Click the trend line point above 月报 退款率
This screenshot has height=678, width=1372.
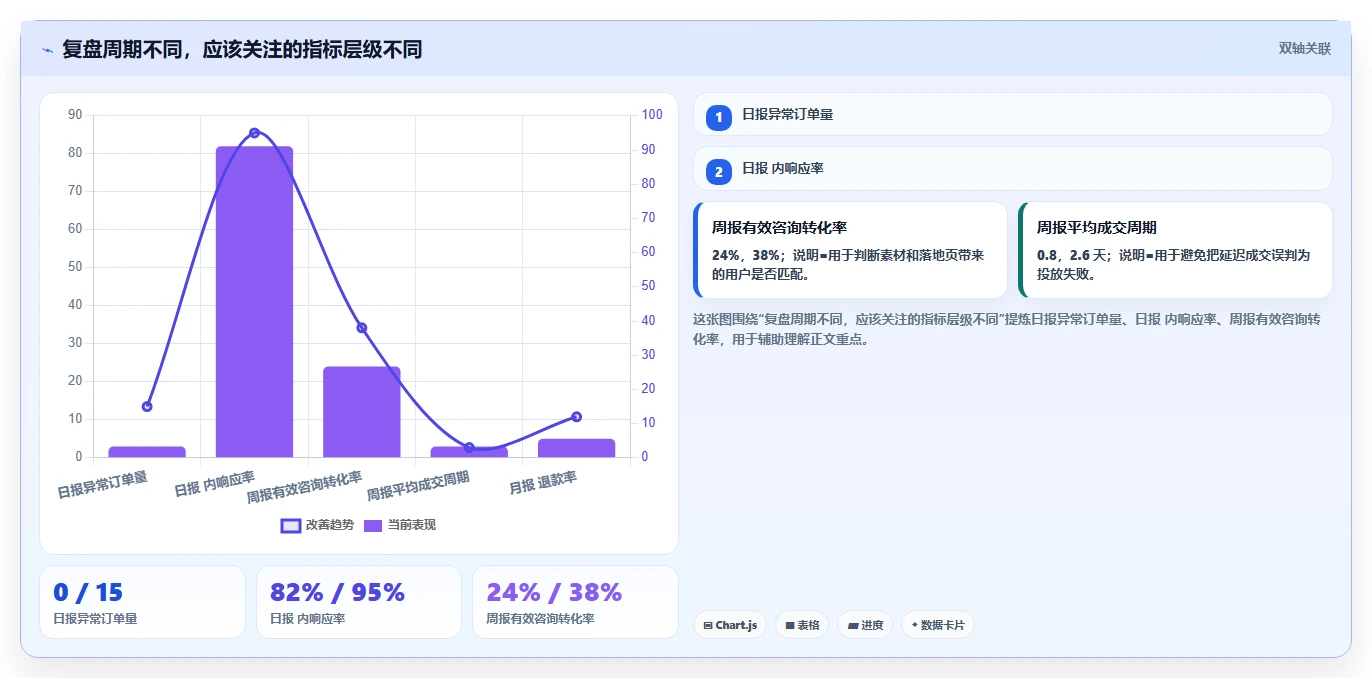[x=576, y=417]
